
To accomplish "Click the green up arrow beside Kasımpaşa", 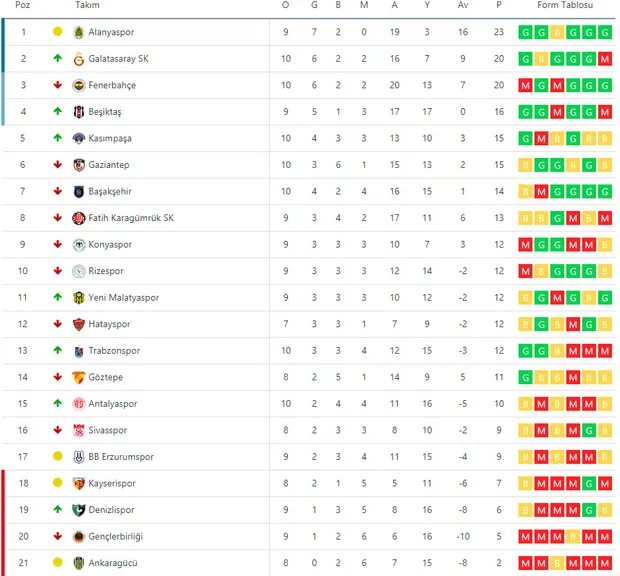I will pyautogui.click(x=58, y=138).
